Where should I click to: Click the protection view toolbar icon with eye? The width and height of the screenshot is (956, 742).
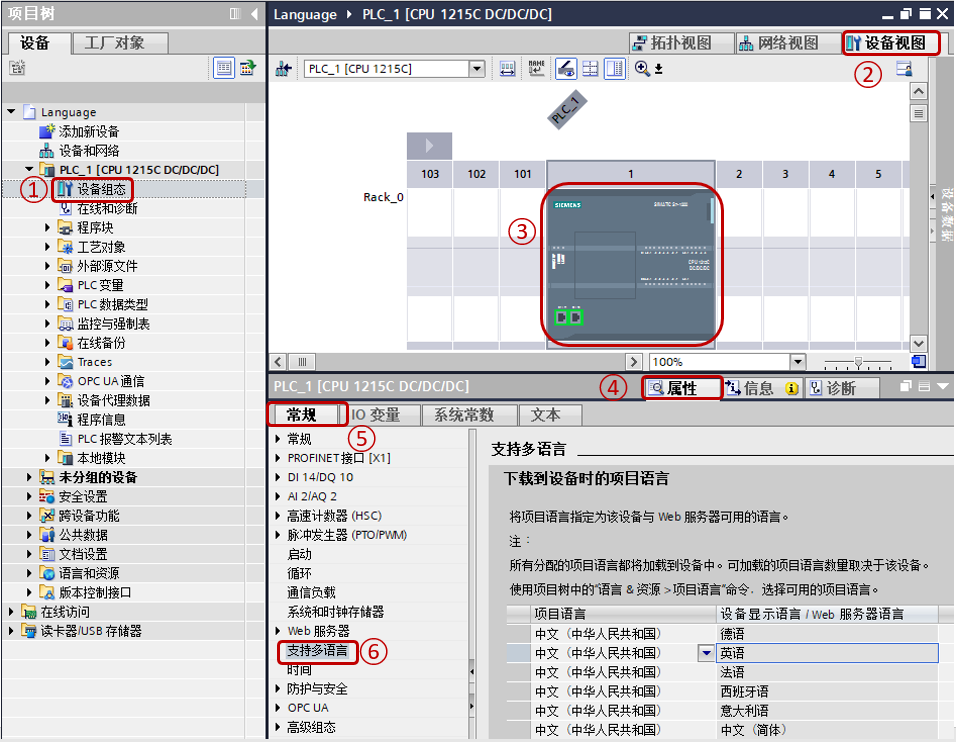click(566, 69)
